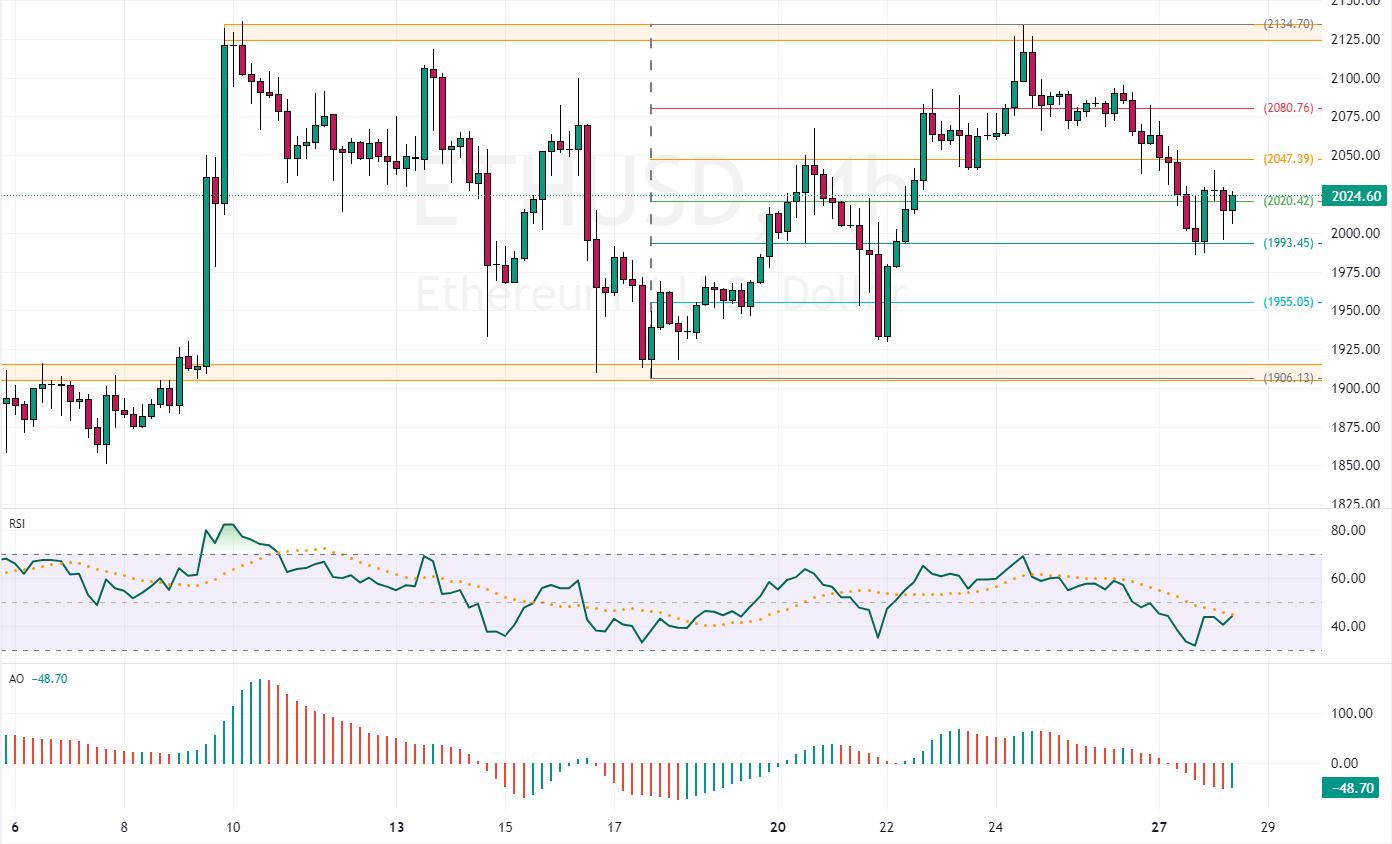
Task: Select the AO indicator title label
Action: tap(17, 679)
